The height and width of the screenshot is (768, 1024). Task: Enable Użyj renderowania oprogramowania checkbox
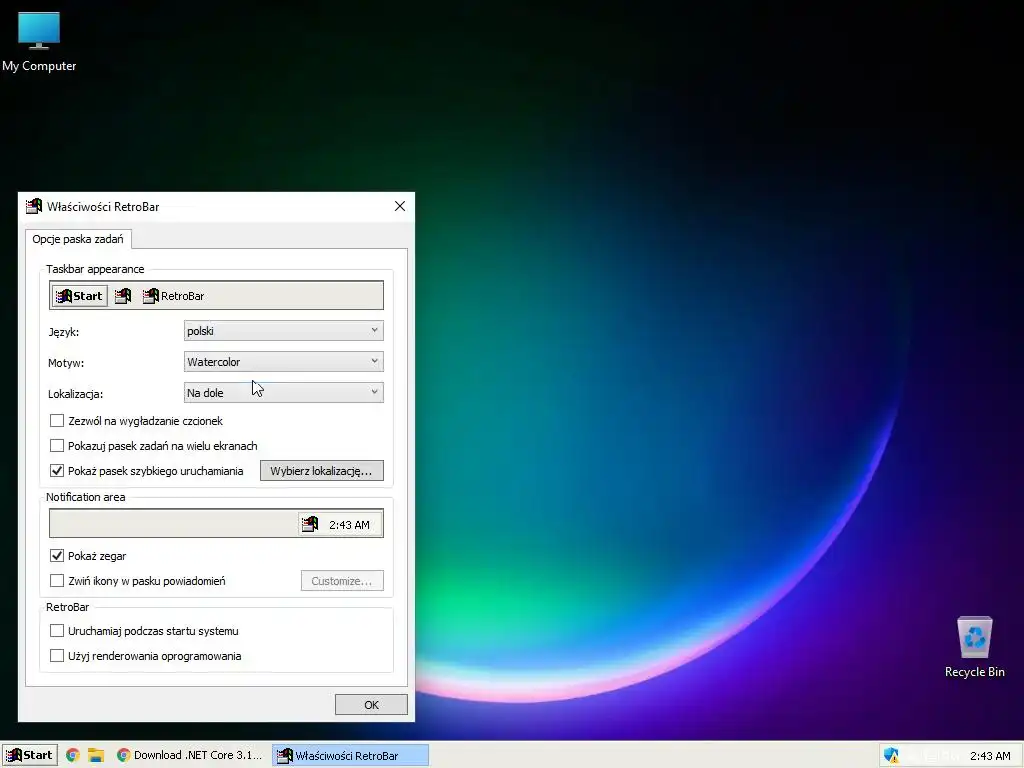coord(57,656)
